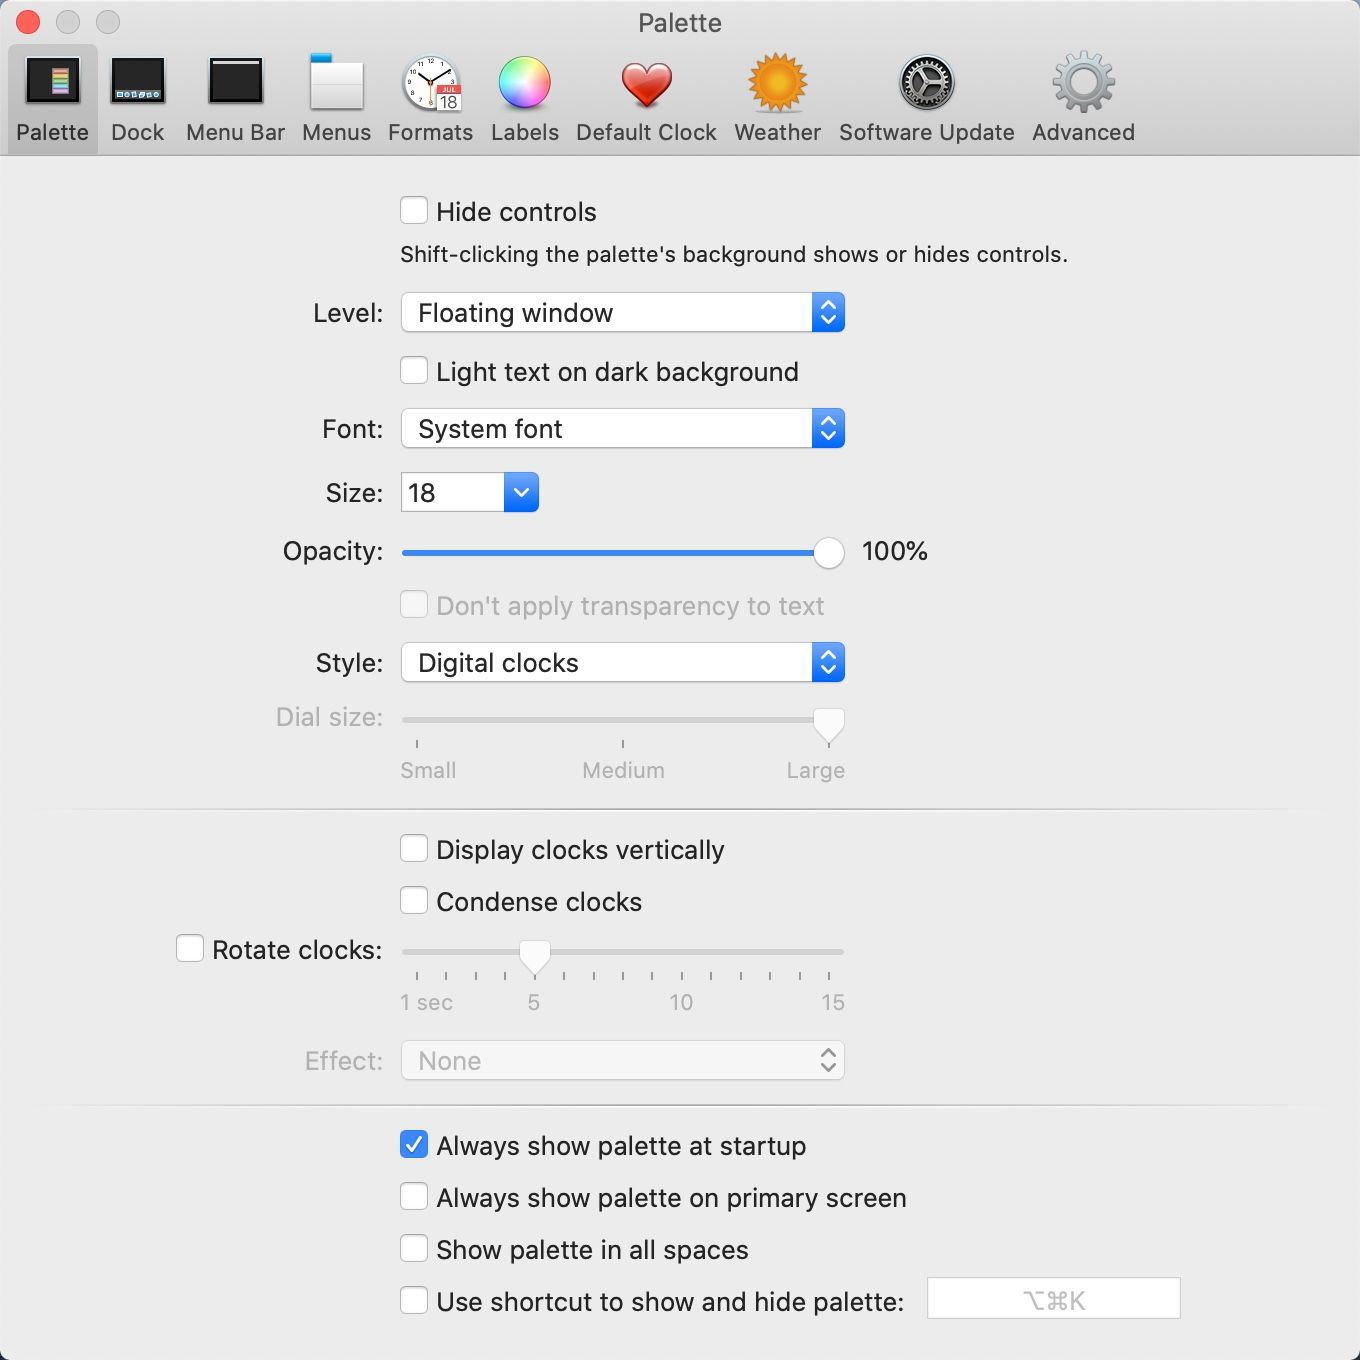
Task: Open the Software Update gear icon
Action: [927, 82]
